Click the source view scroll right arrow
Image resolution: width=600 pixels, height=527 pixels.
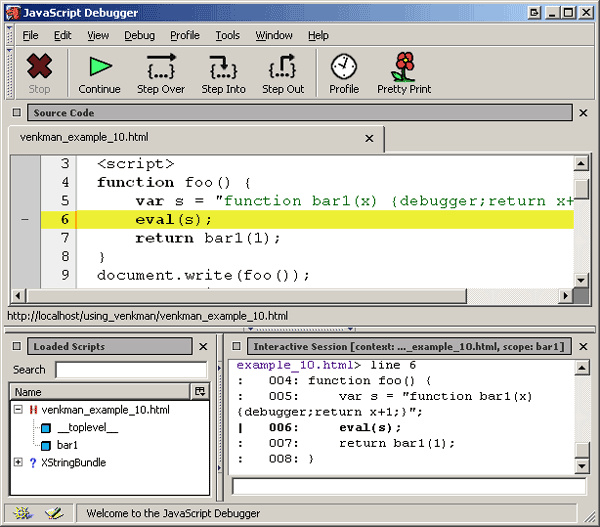point(566,296)
